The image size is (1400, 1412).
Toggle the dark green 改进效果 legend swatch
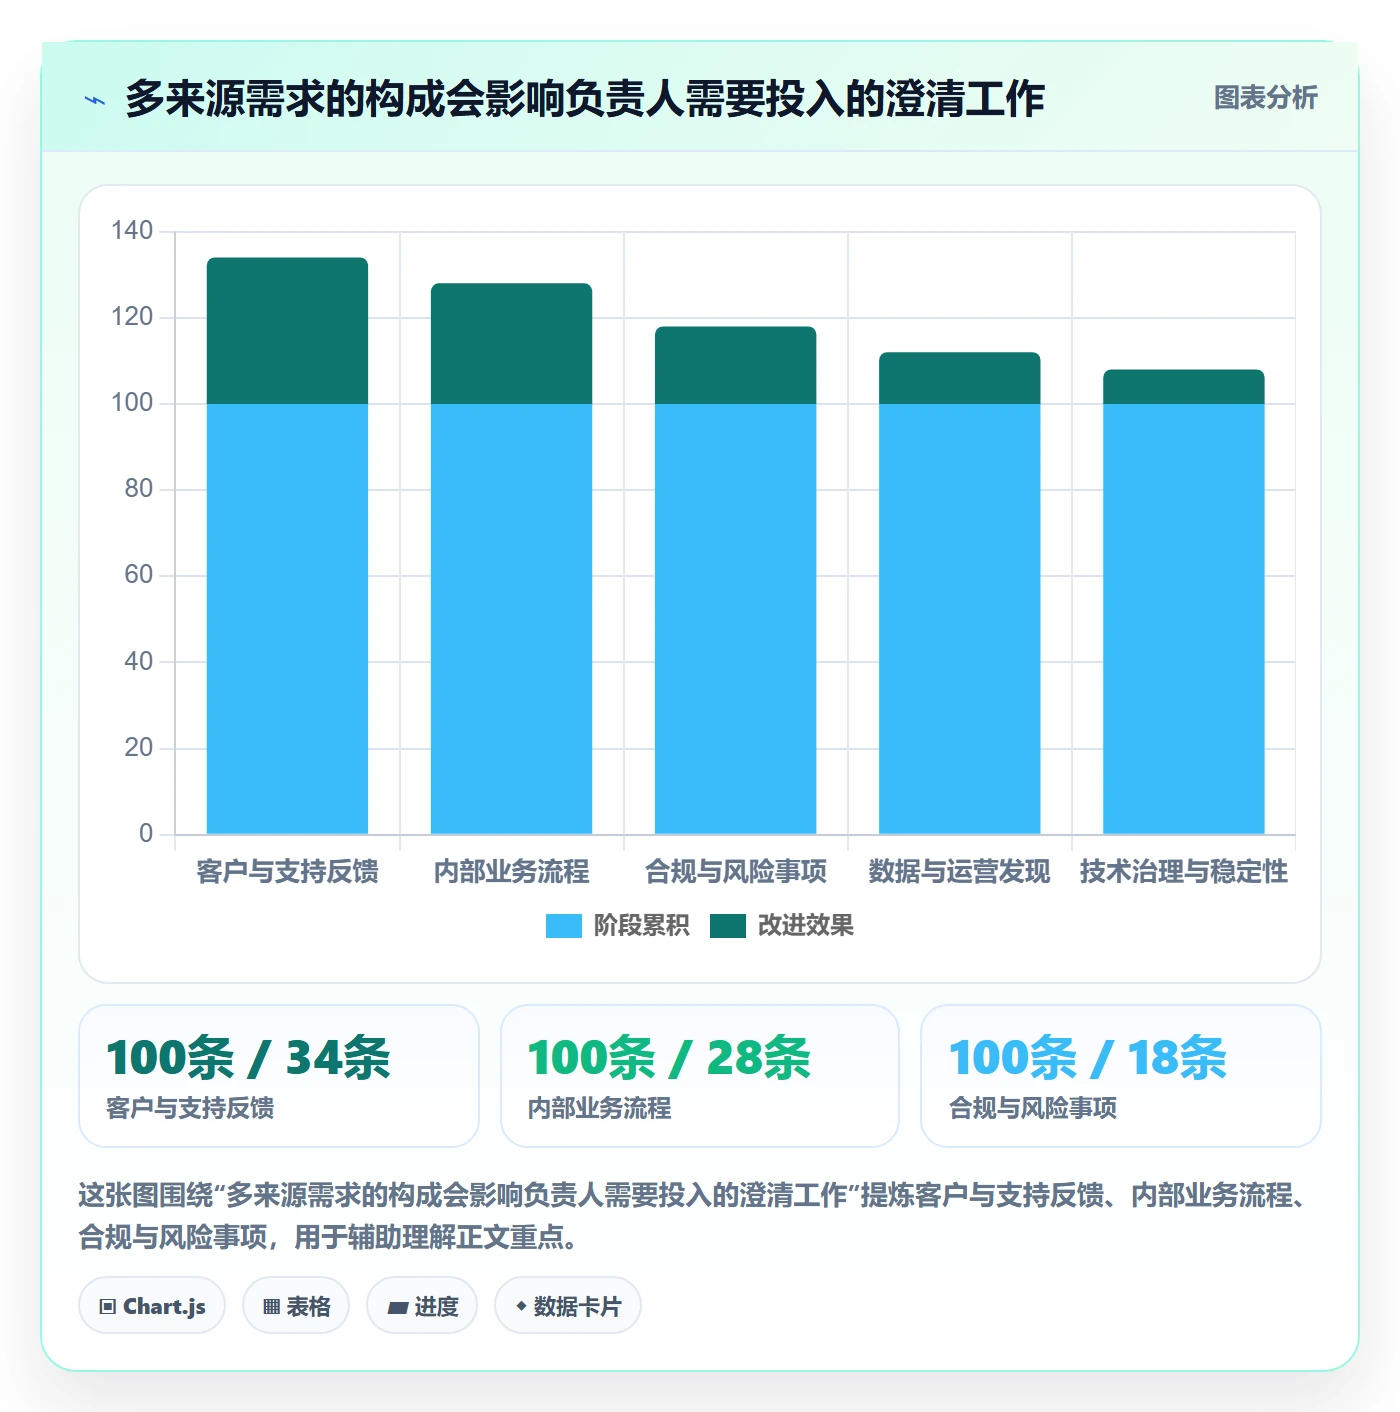pyautogui.click(x=728, y=926)
